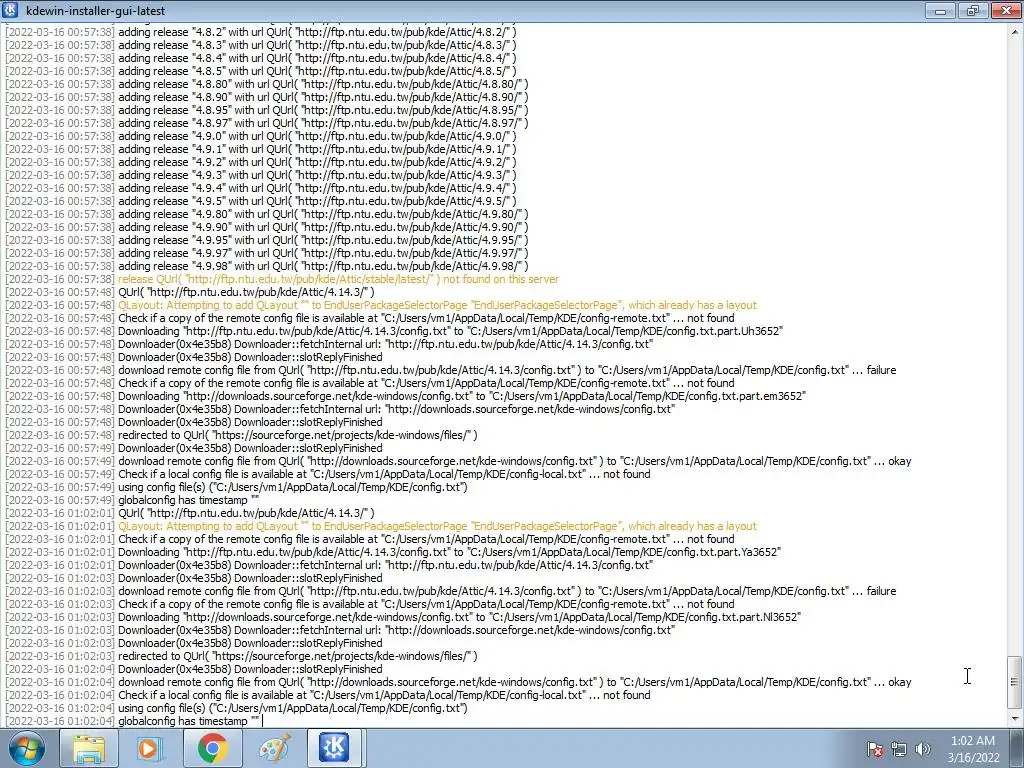Select the 01:02:04 download line ending okay

tap(458, 682)
